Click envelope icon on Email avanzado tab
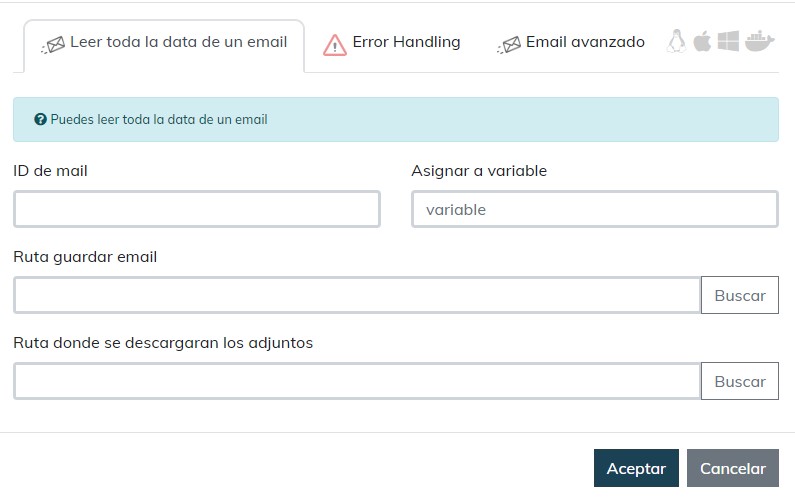795x503 pixels. pos(509,44)
